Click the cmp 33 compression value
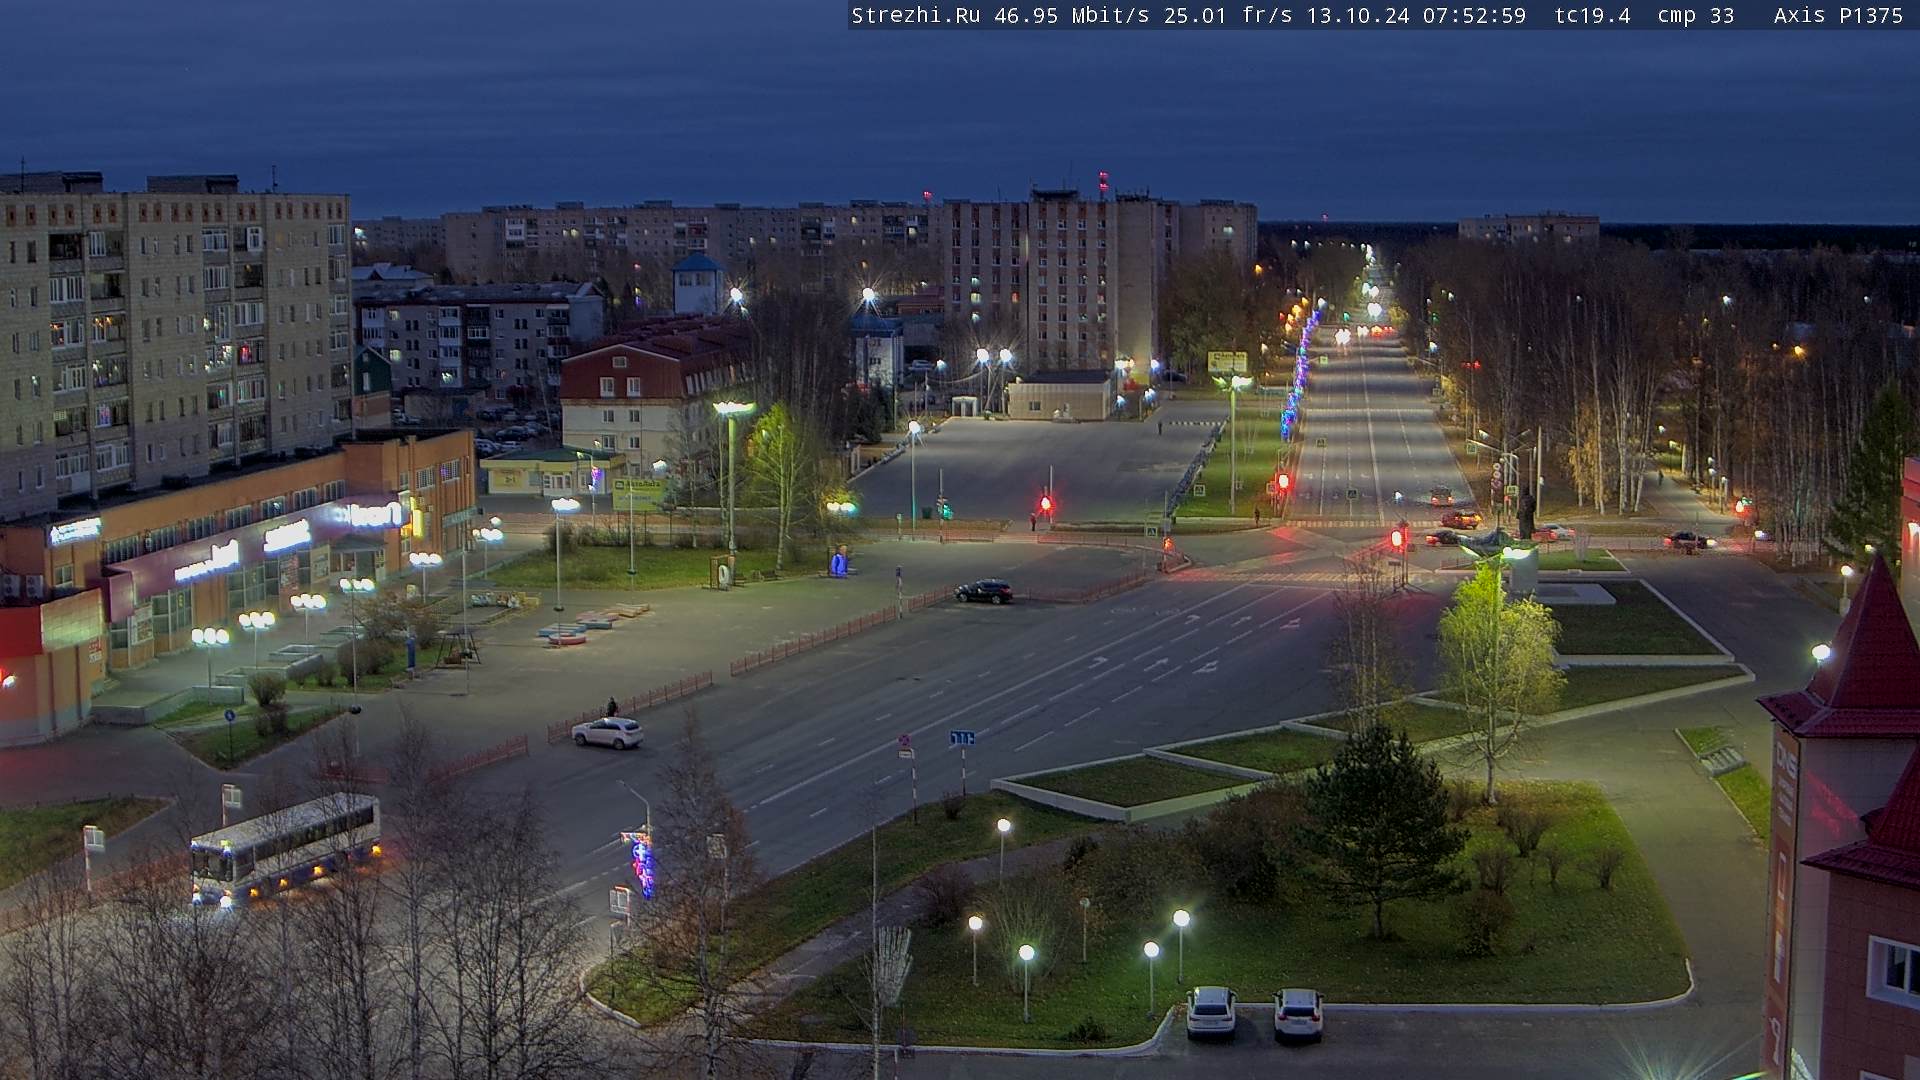The image size is (1920, 1080). (1695, 16)
